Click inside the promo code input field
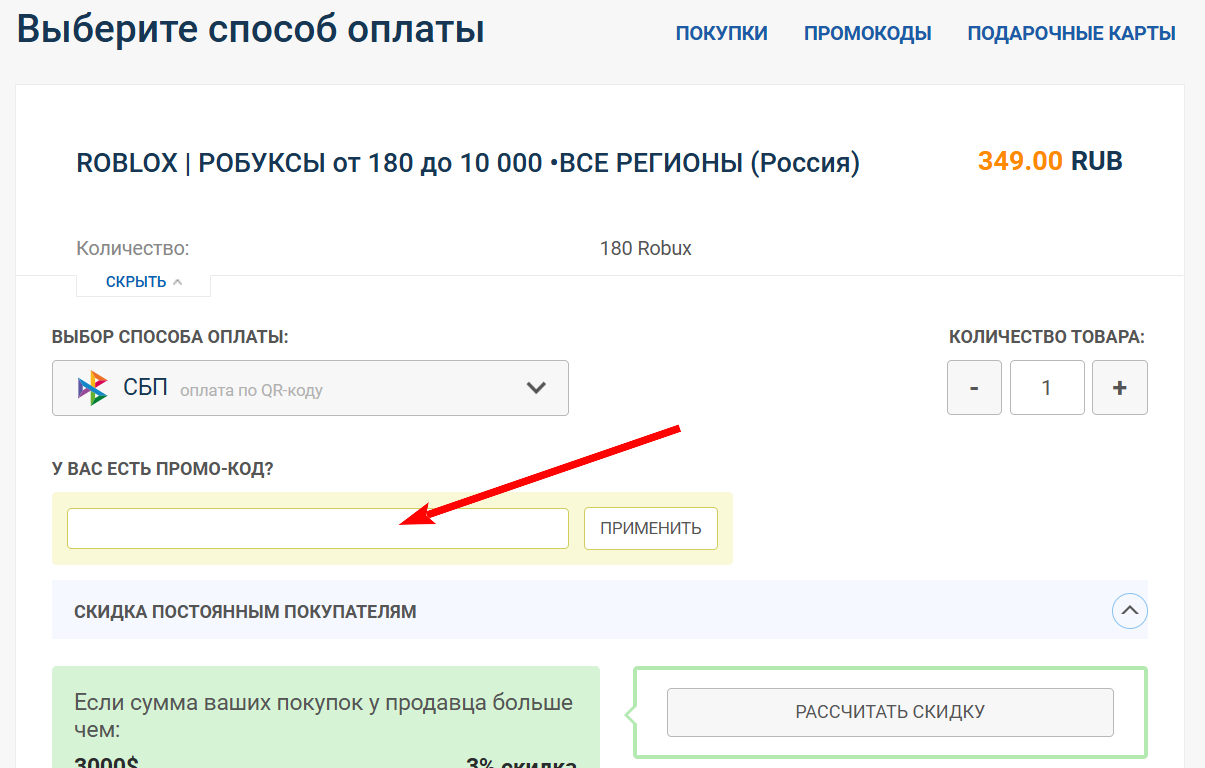 317,528
